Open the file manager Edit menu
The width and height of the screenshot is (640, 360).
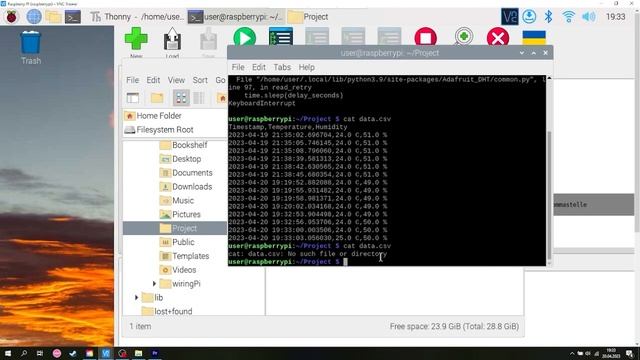point(153,80)
